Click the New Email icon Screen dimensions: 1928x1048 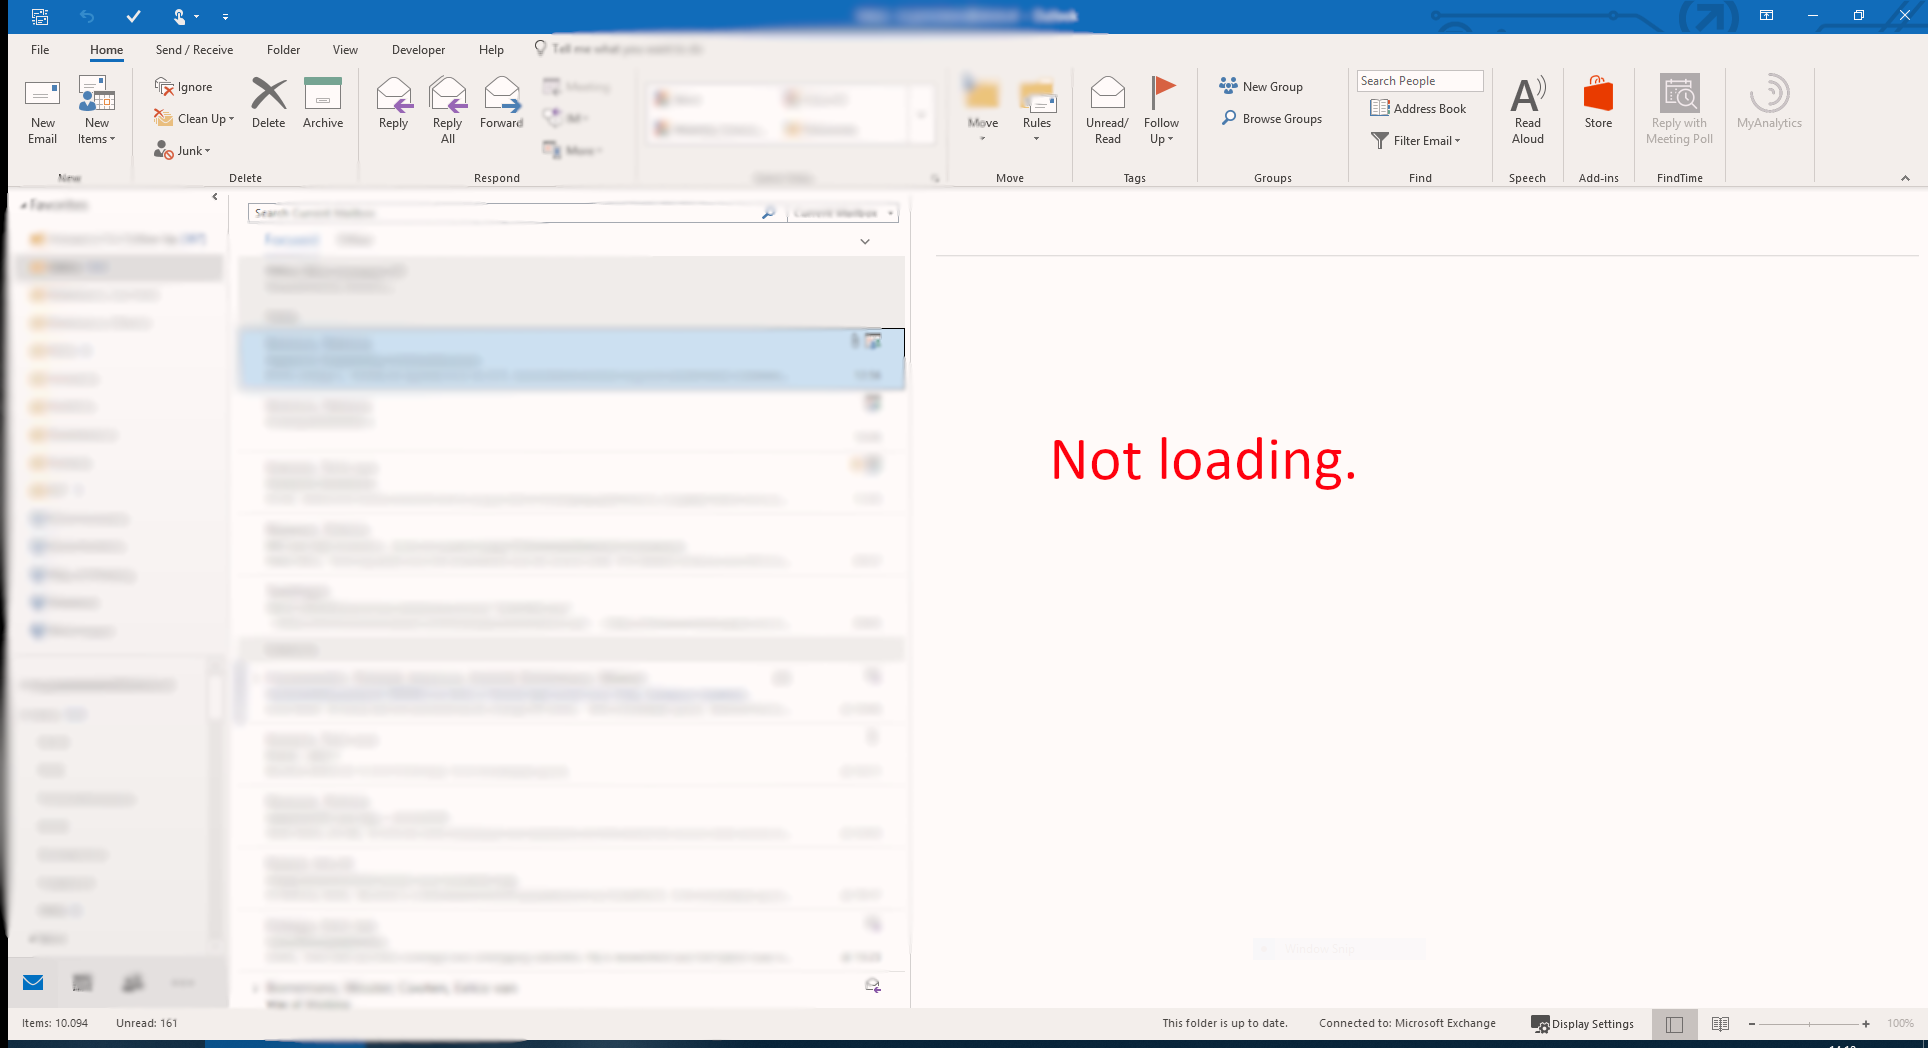42,110
